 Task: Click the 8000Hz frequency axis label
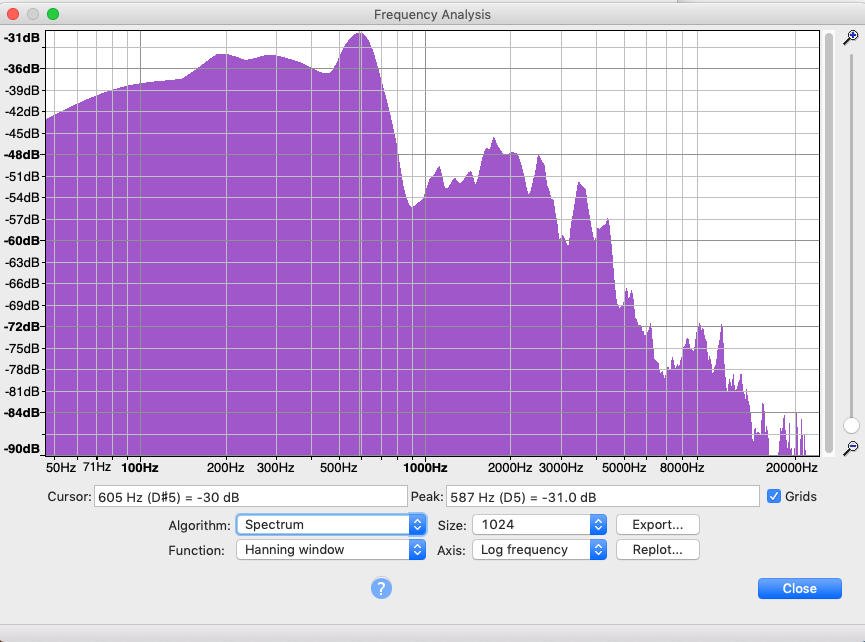(682, 468)
